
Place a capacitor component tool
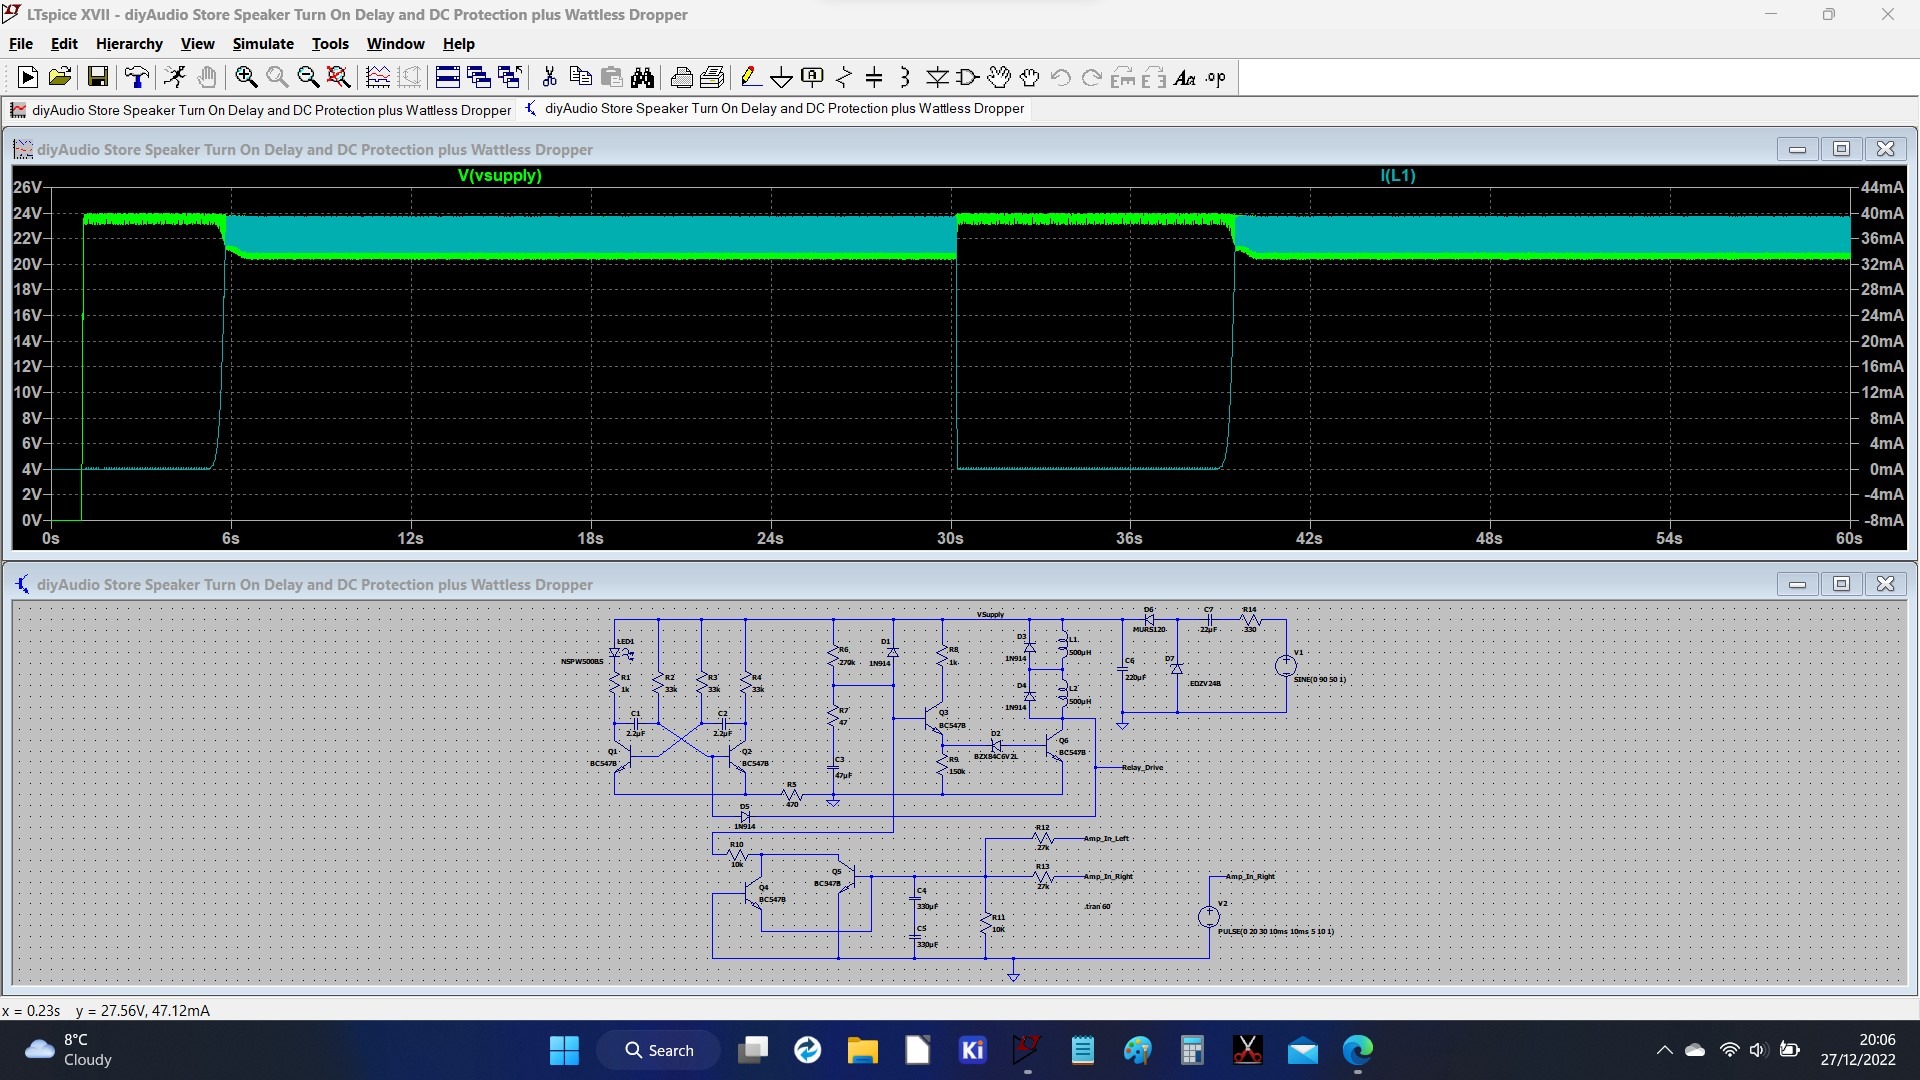tap(874, 77)
